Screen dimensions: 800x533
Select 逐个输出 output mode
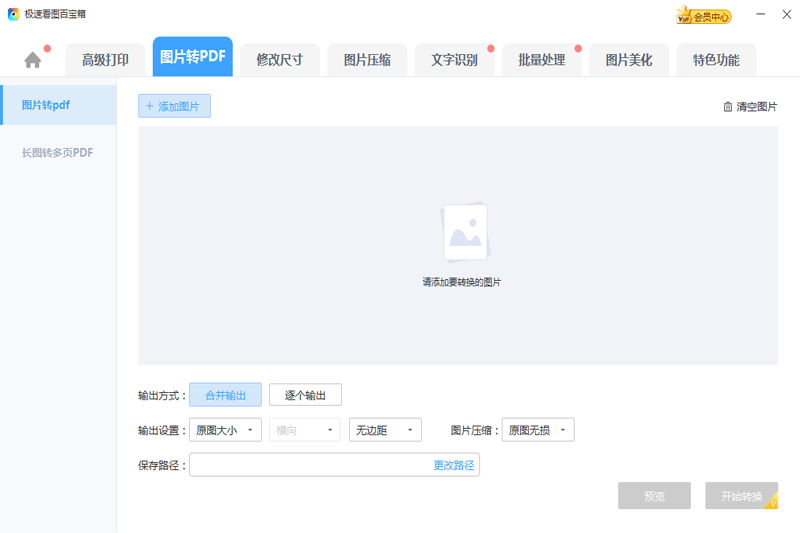[x=305, y=395]
